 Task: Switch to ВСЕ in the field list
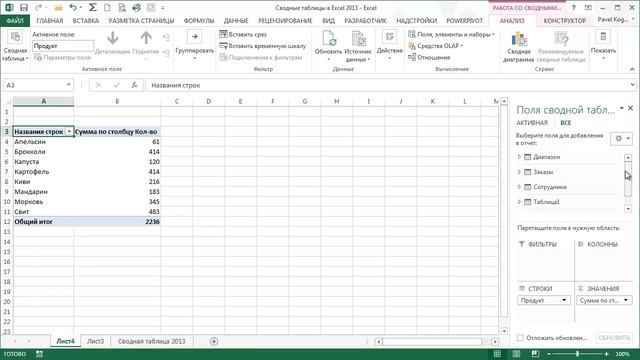pyautogui.click(x=566, y=123)
